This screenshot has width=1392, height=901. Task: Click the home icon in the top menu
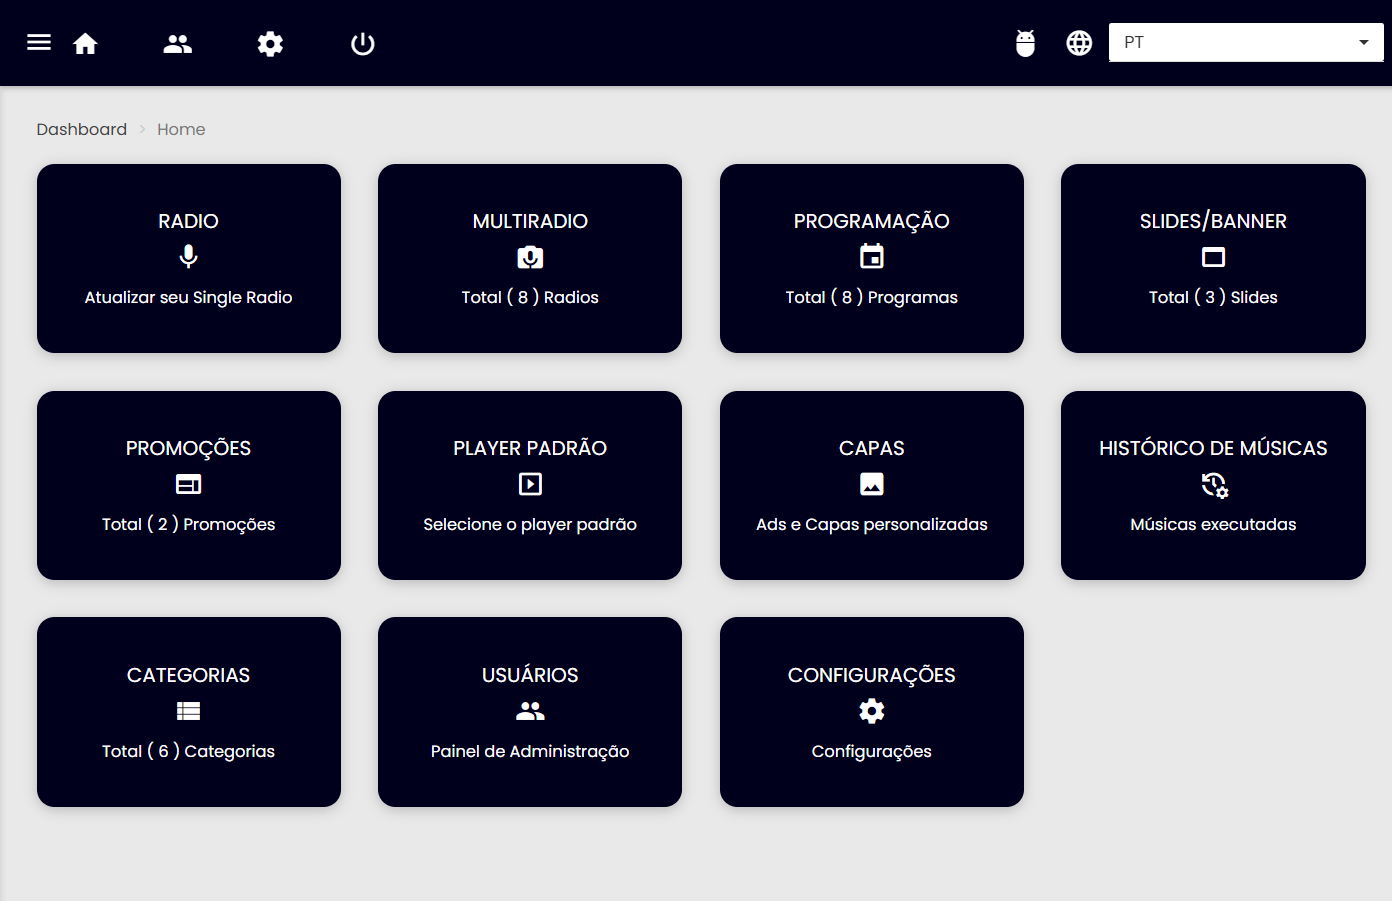85,42
